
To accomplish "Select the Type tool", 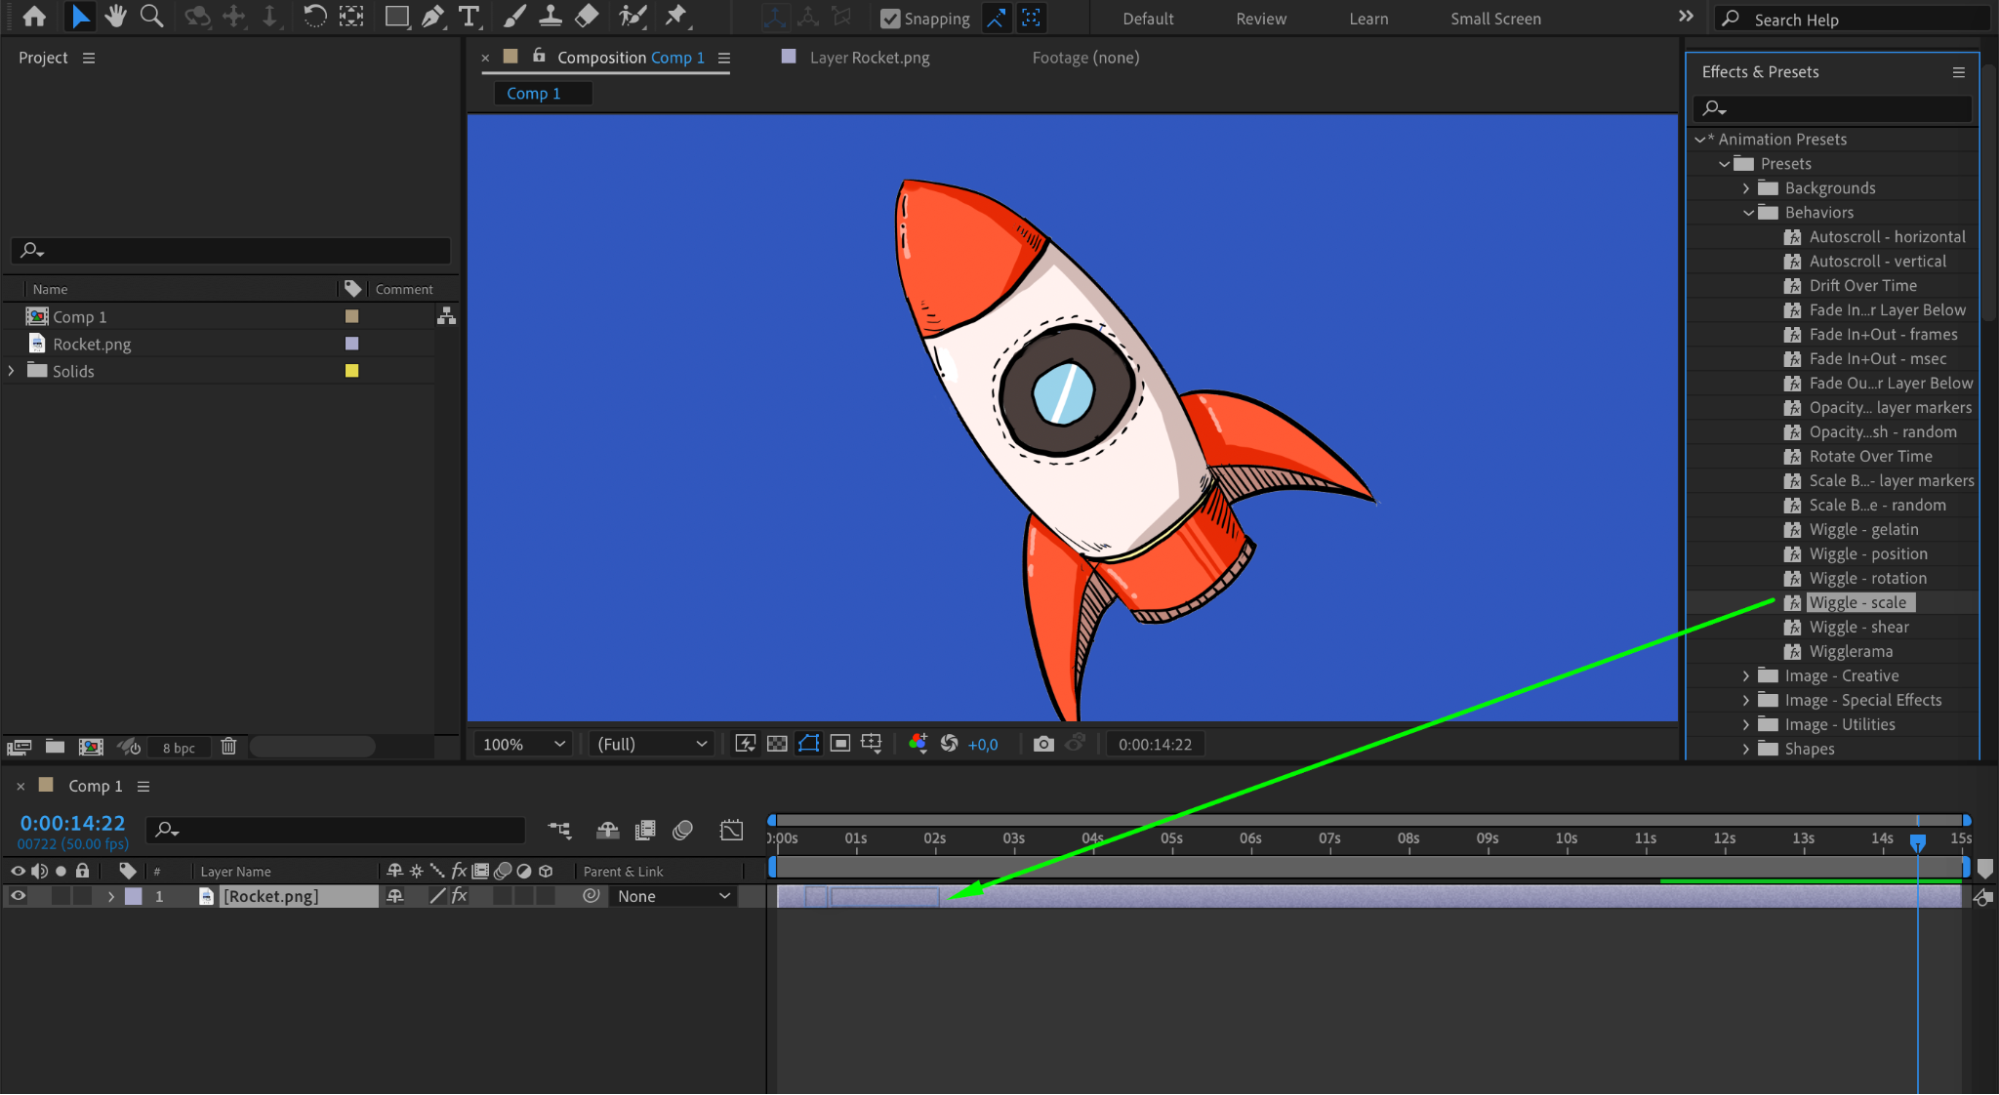I will tap(468, 16).
